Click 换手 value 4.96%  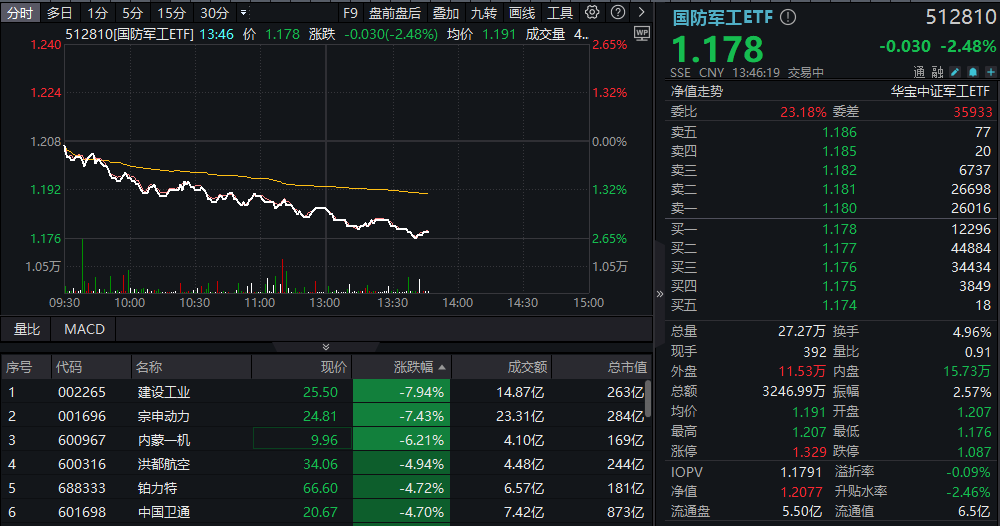point(972,332)
